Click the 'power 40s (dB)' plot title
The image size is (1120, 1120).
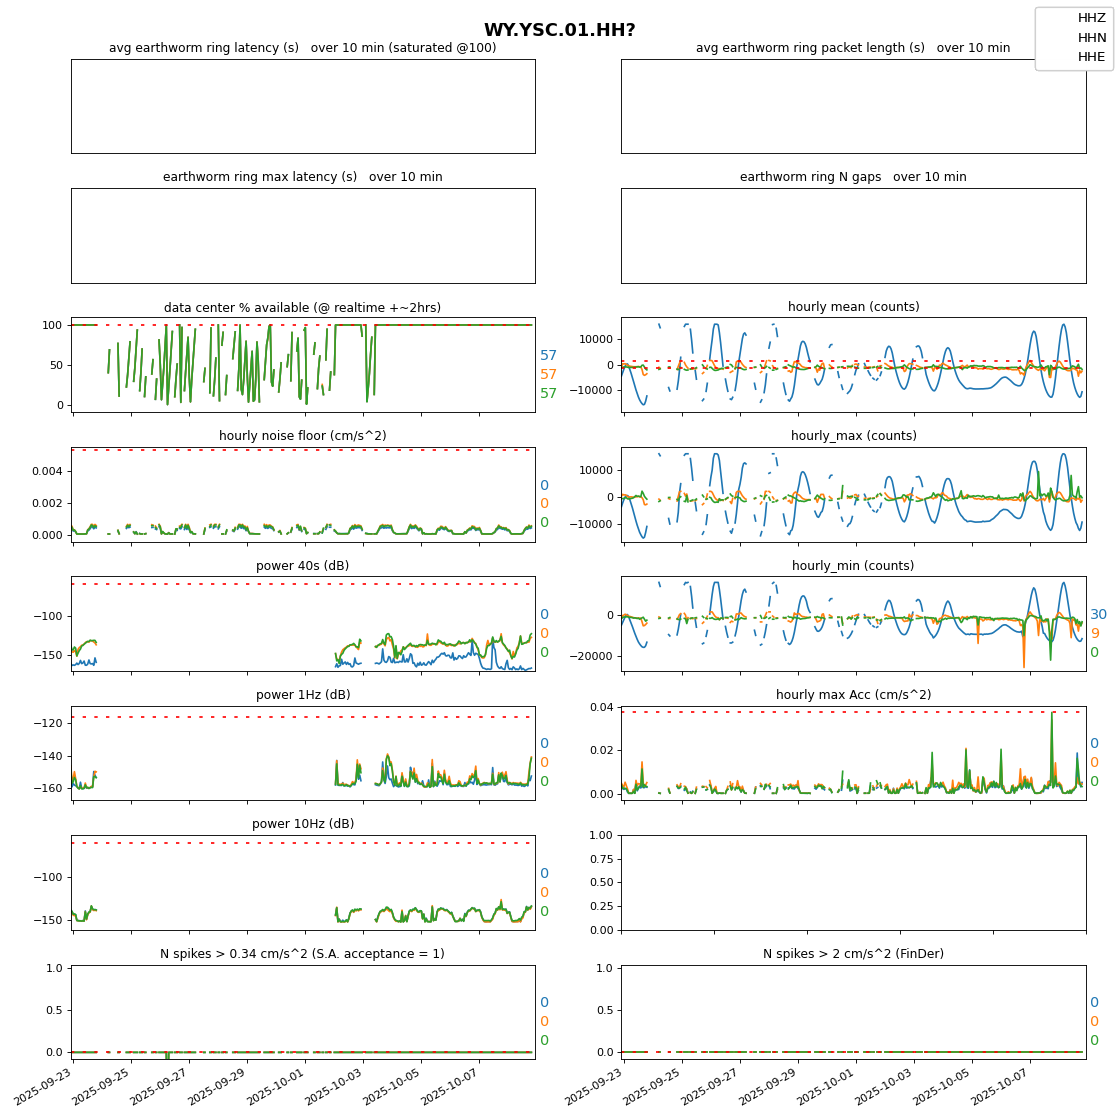point(302,566)
